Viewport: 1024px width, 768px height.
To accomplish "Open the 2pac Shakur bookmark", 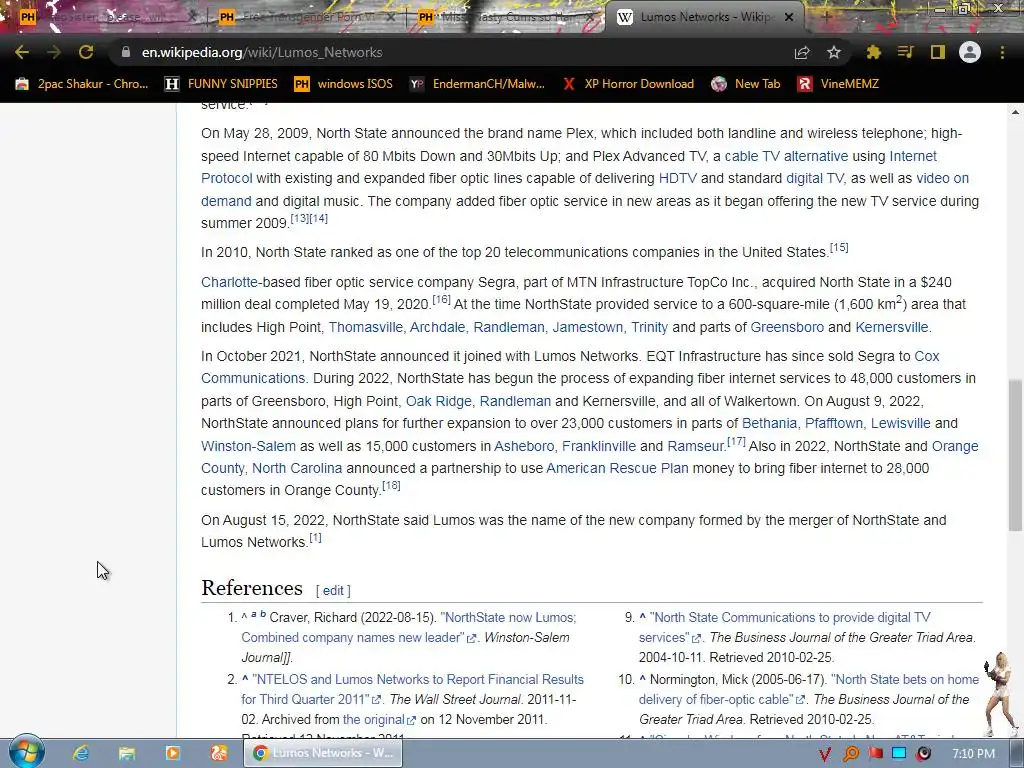I will tap(82, 84).
